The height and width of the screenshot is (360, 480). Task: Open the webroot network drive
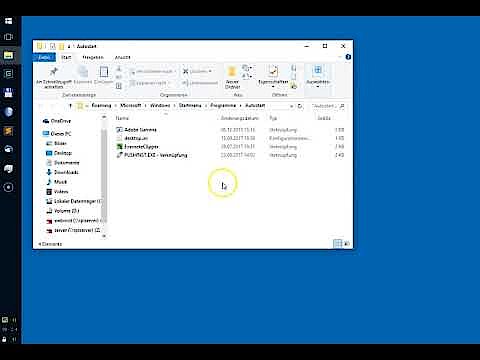click(x=73, y=221)
